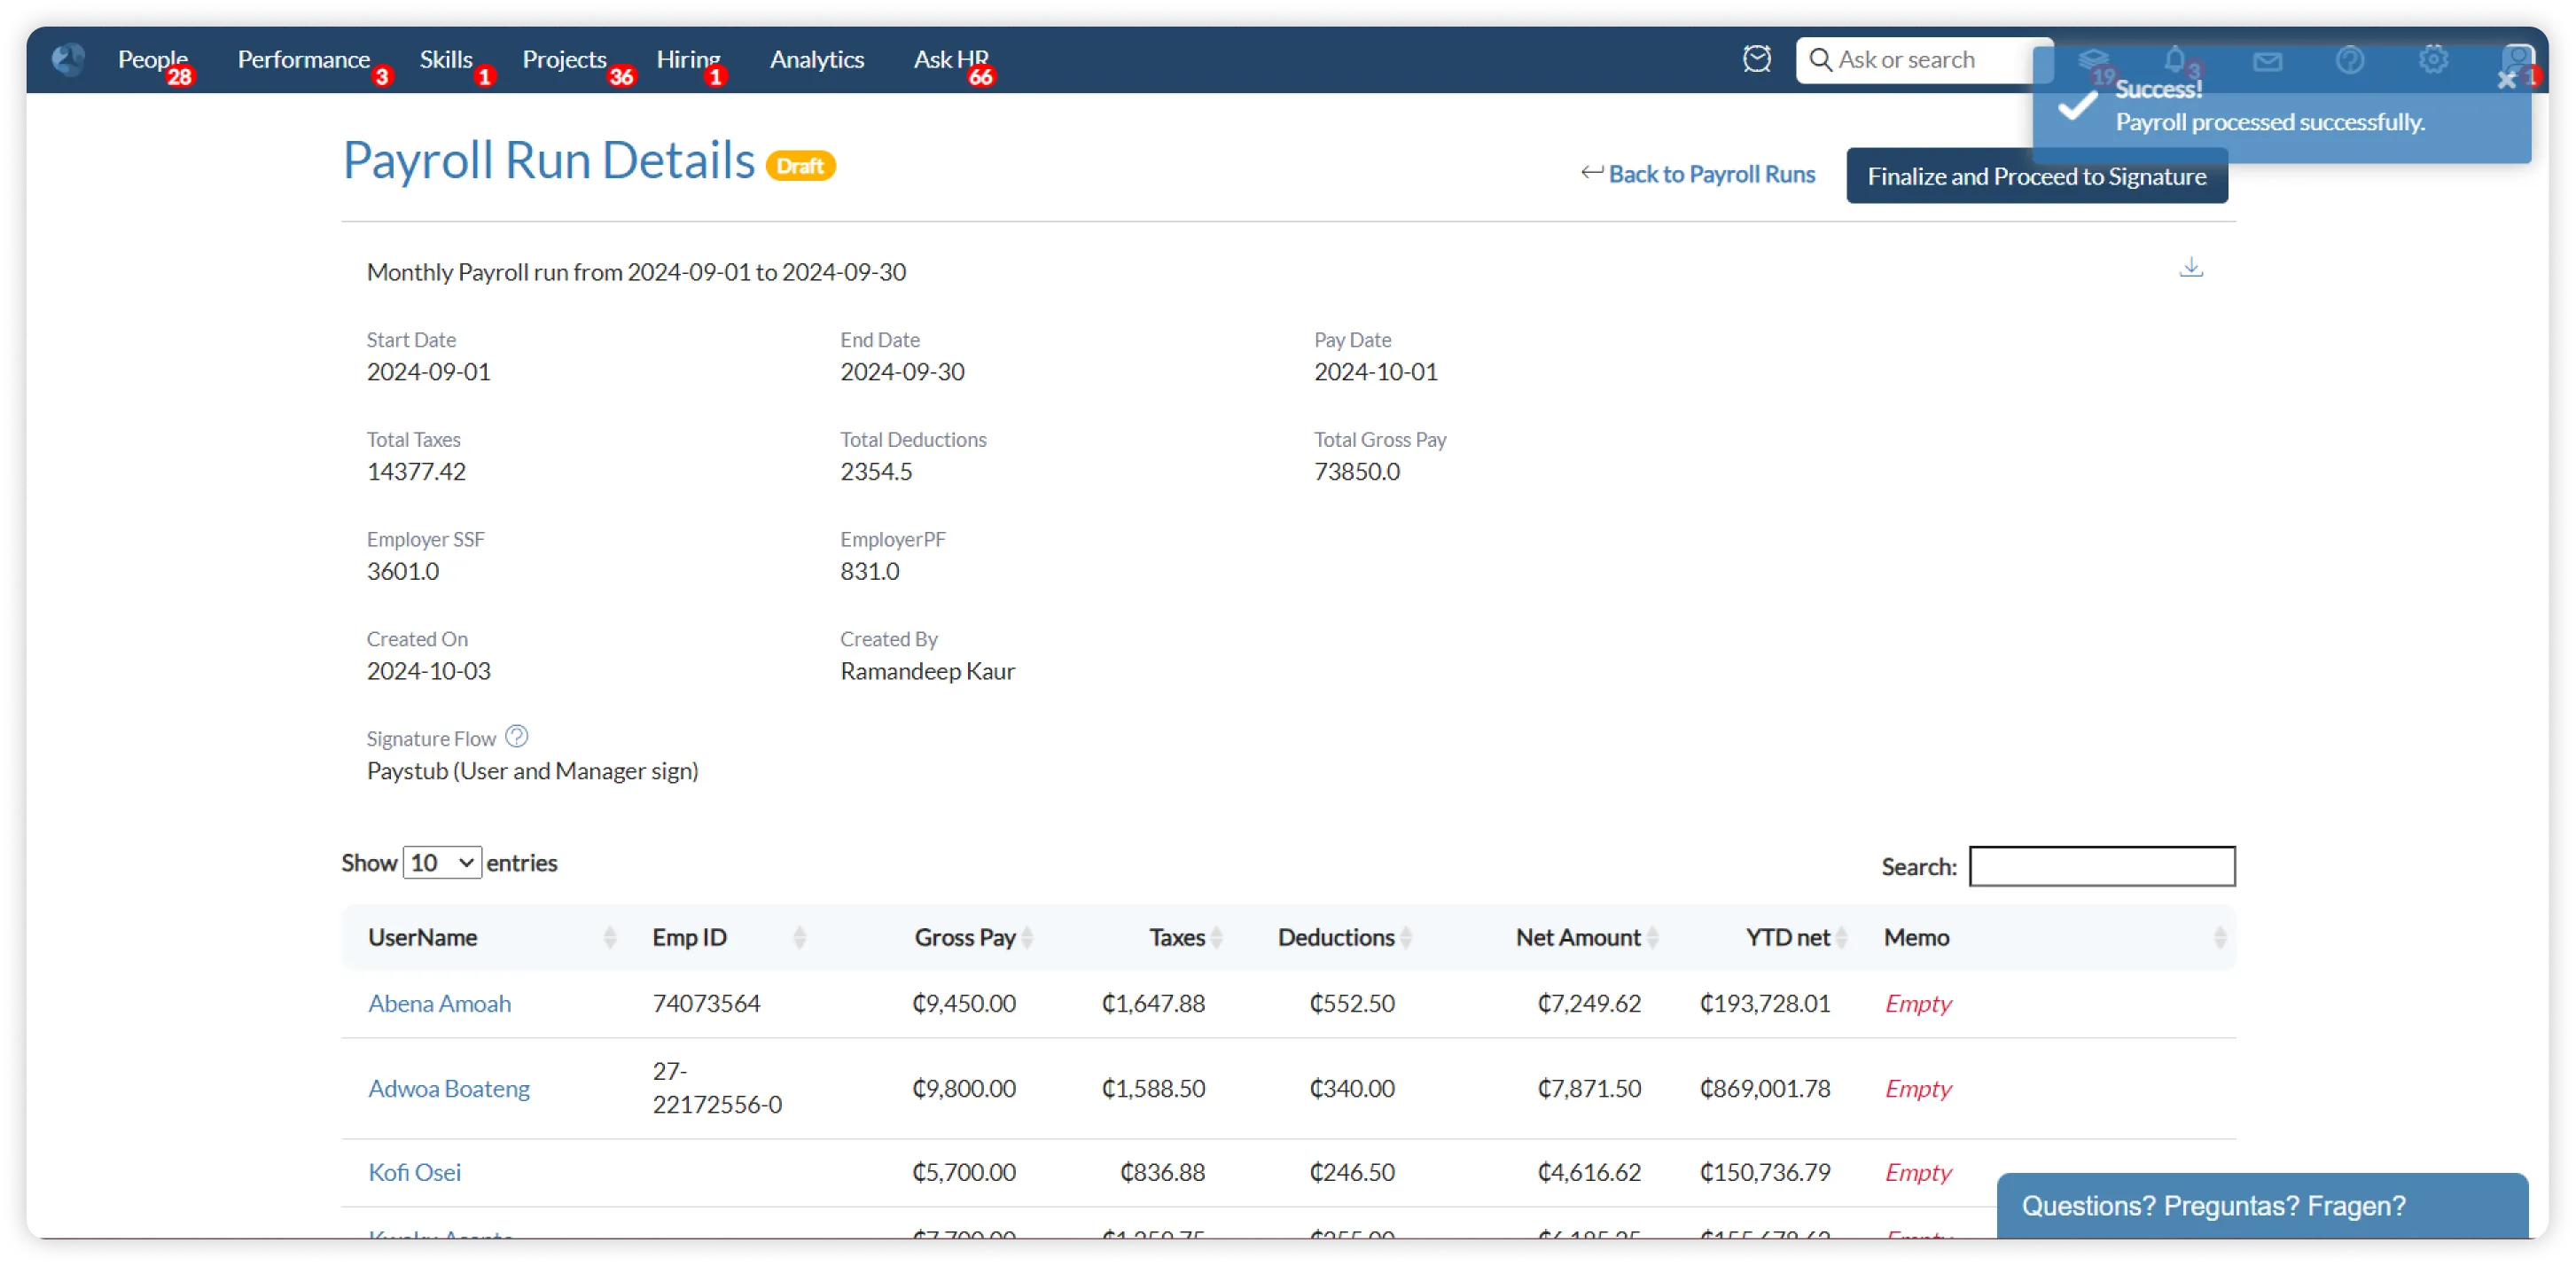Screen dimensions: 2576x1266
Task: Click the download payroll run icon
Action: click(2190, 267)
